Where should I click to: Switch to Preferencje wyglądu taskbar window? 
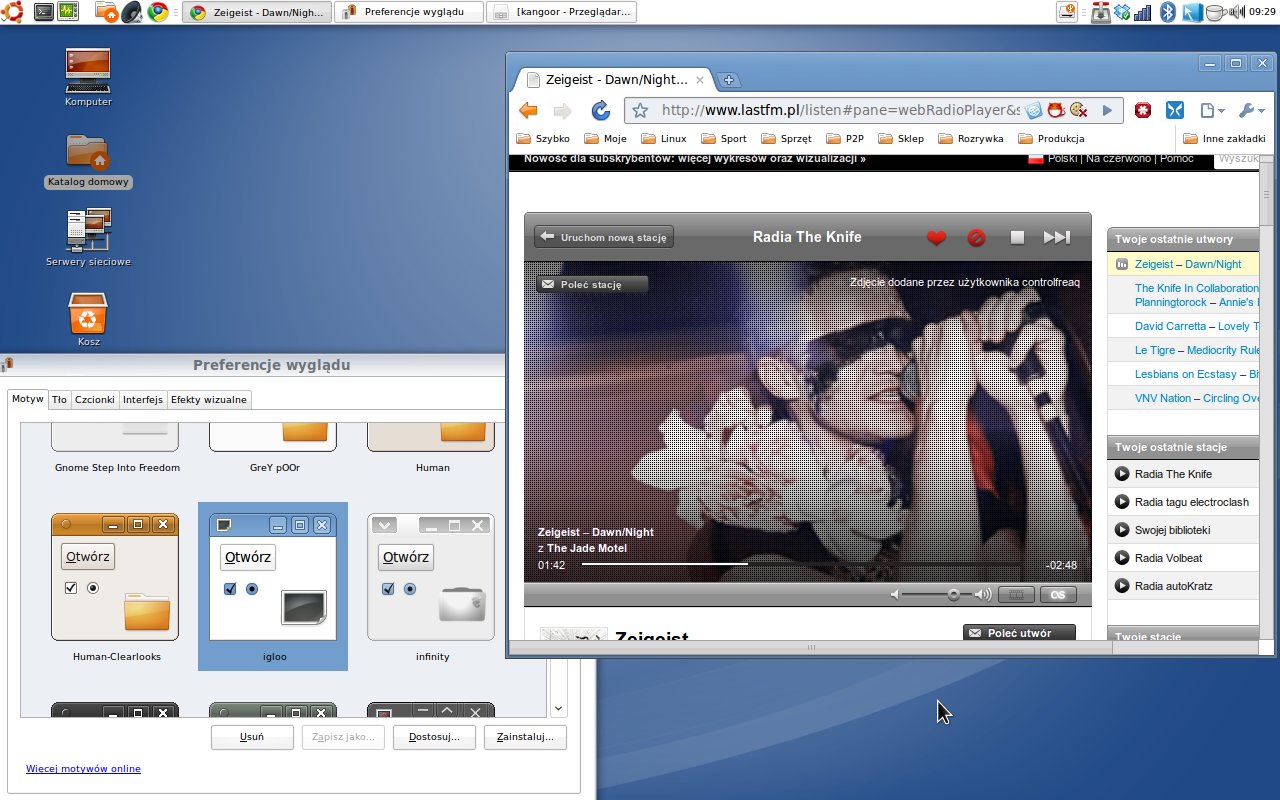point(407,12)
